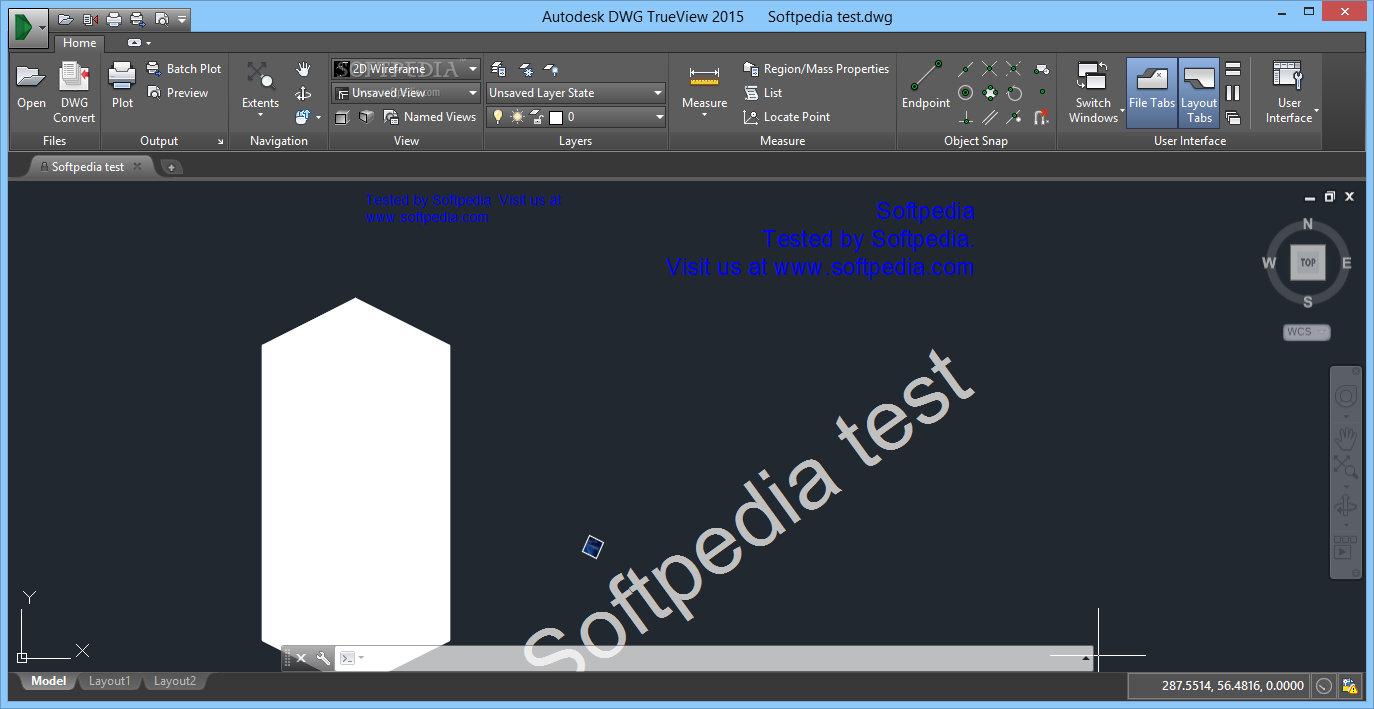Toggle layer 0 freeze sun icon
Image resolution: width=1374 pixels, height=709 pixels.
pos(517,117)
